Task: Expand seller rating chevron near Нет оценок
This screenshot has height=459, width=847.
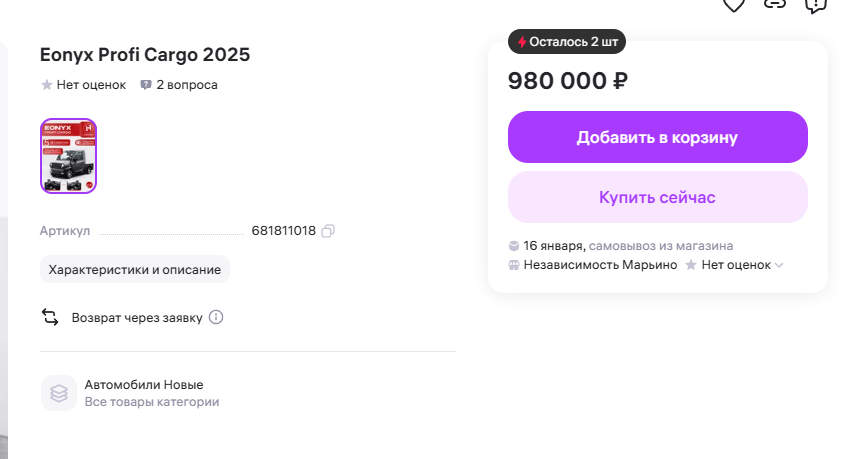Action: click(779, 265)
